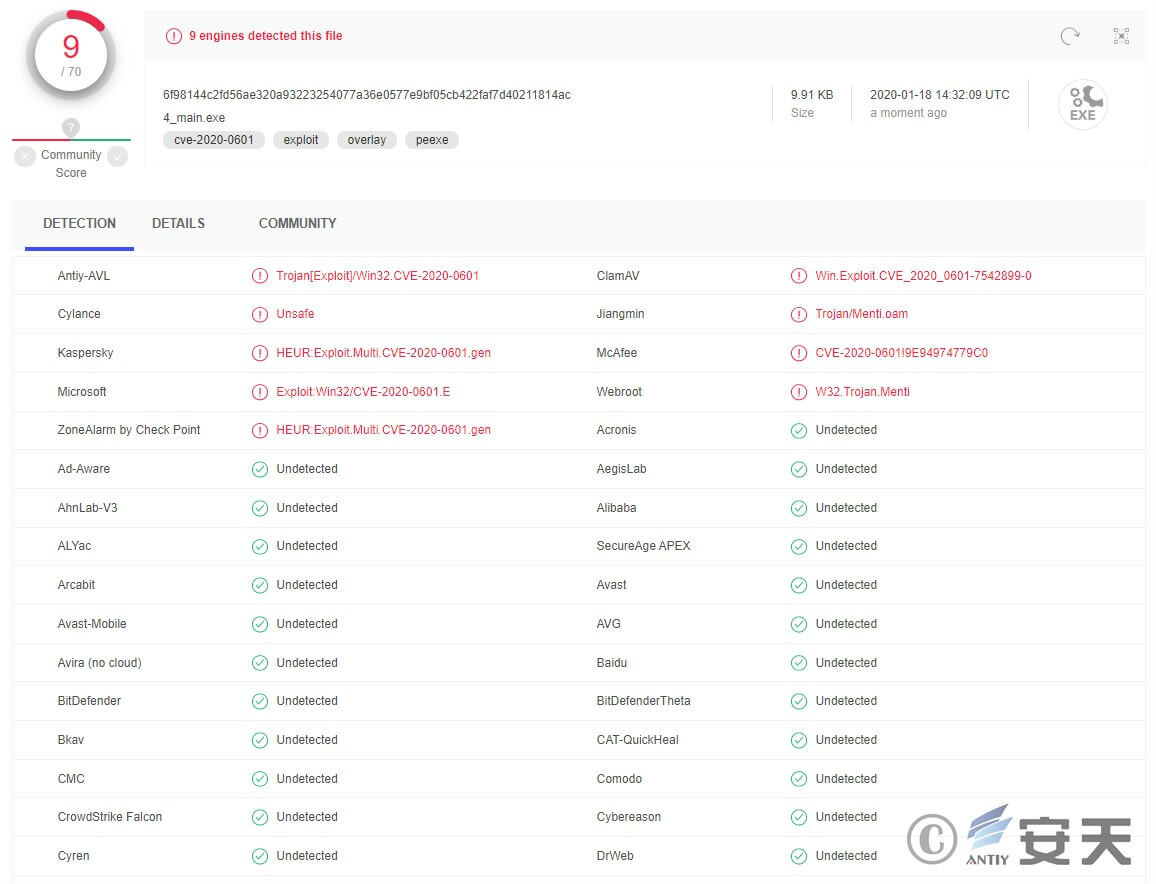Viewport: 1156px width, 884px height.
Task: Click the ZoneAlarm by Check Point engine name
Action: (128, 430)
